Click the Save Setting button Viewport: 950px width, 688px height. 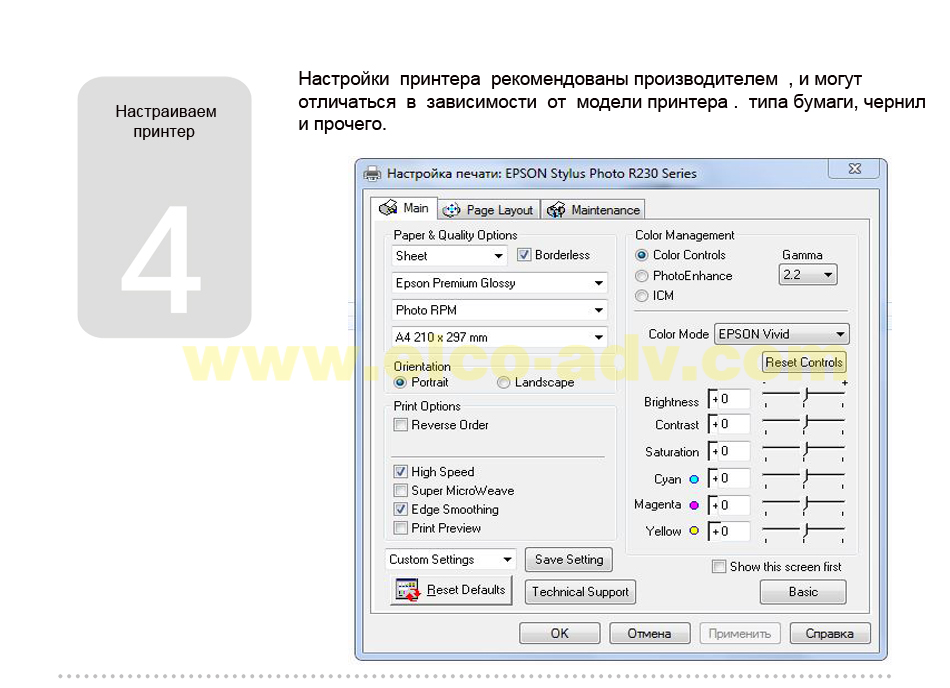[569, 560]
